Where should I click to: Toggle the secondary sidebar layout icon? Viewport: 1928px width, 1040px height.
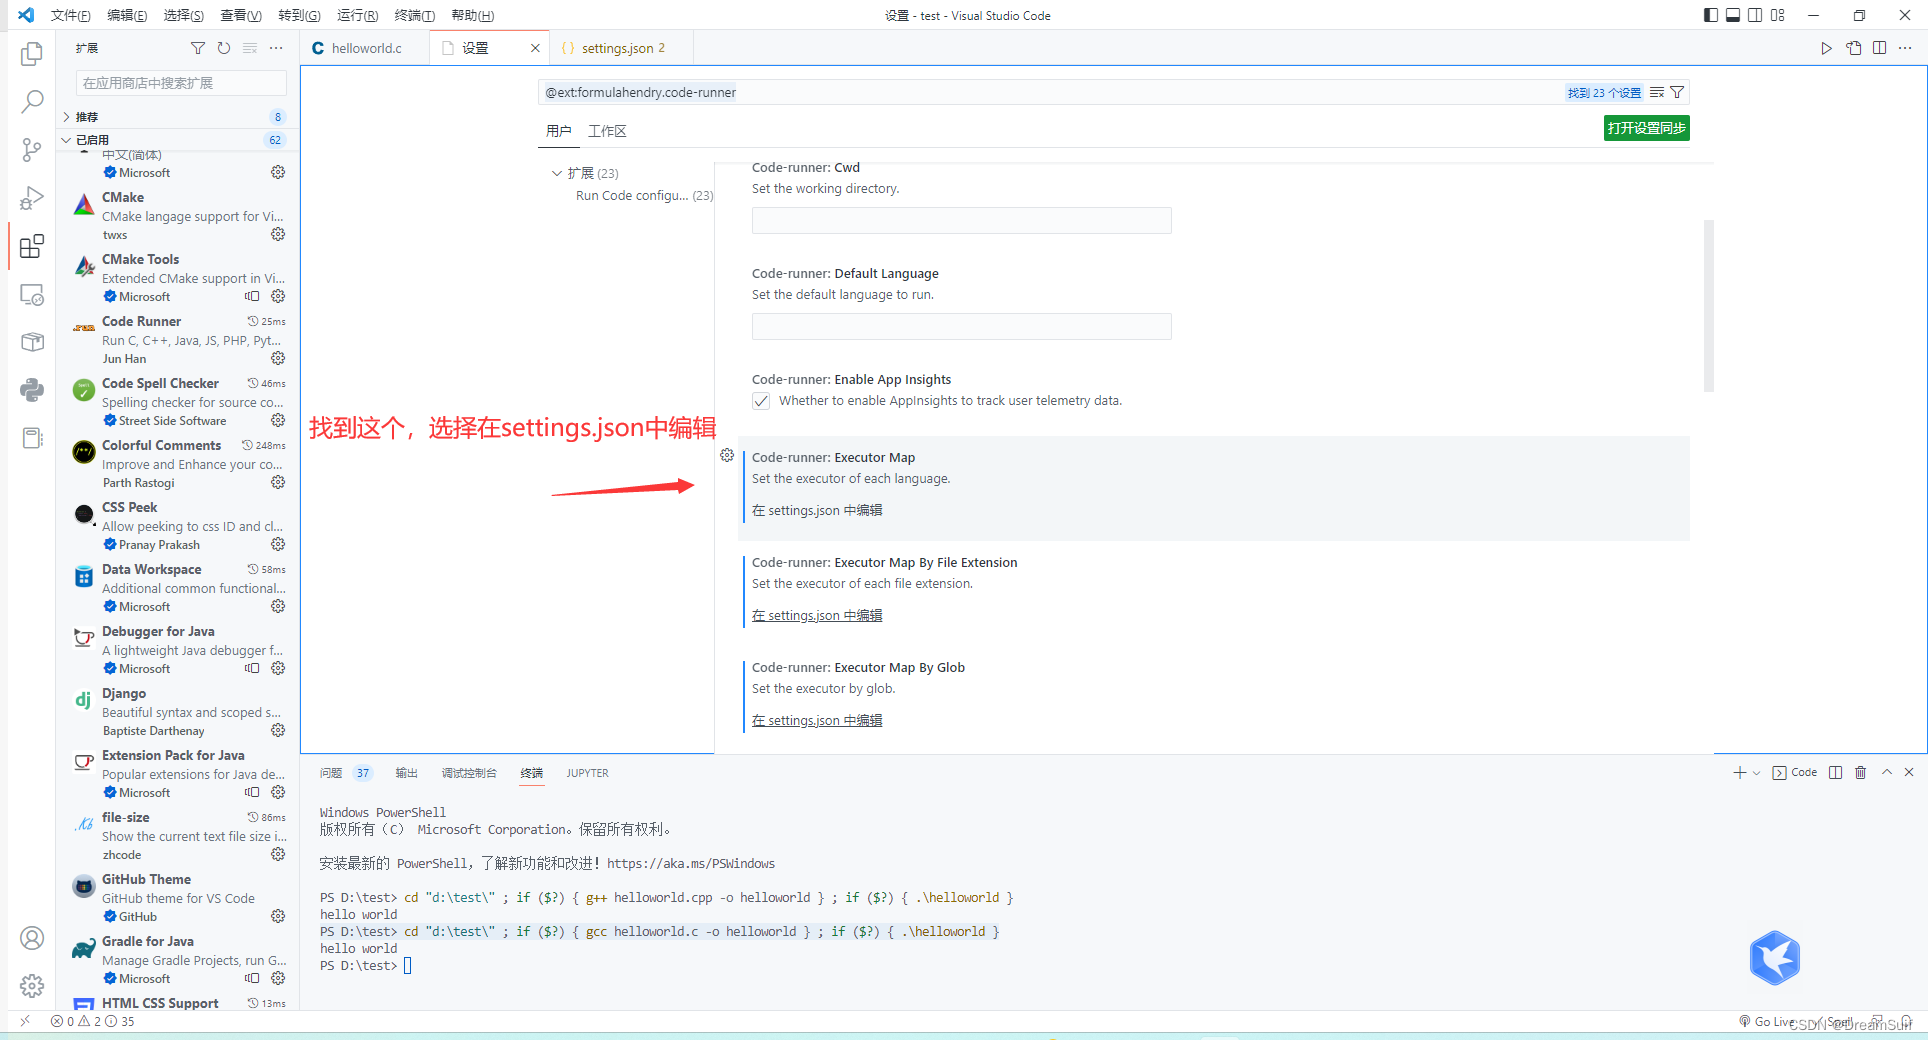[x=1755, y=15]
